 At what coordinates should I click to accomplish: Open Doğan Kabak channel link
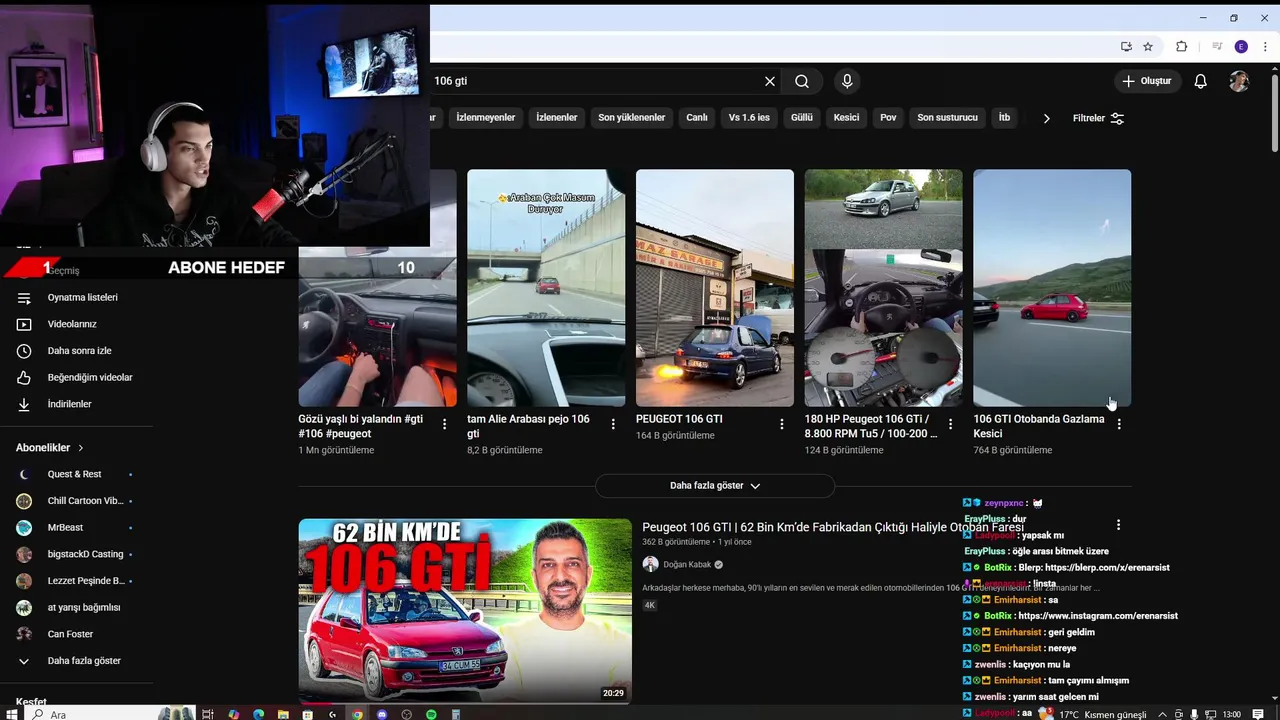point(687,564)
